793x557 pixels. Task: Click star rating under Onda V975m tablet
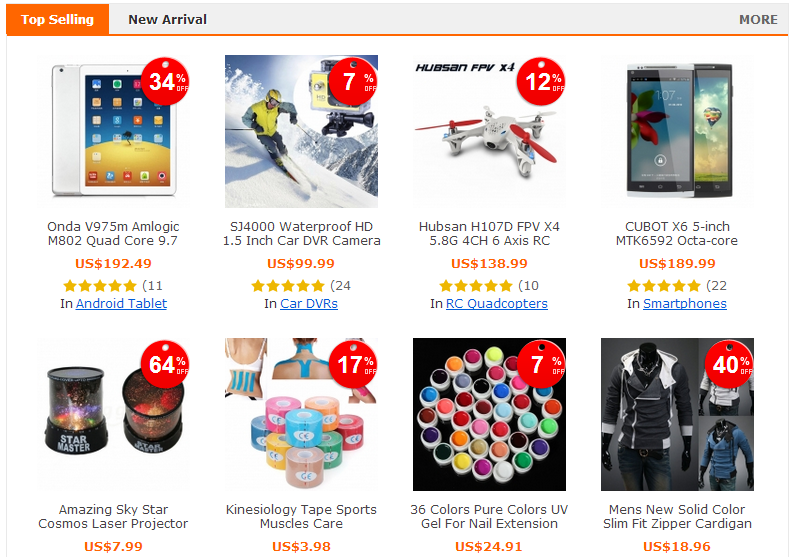pyautogui.click(x=100, y=286)
